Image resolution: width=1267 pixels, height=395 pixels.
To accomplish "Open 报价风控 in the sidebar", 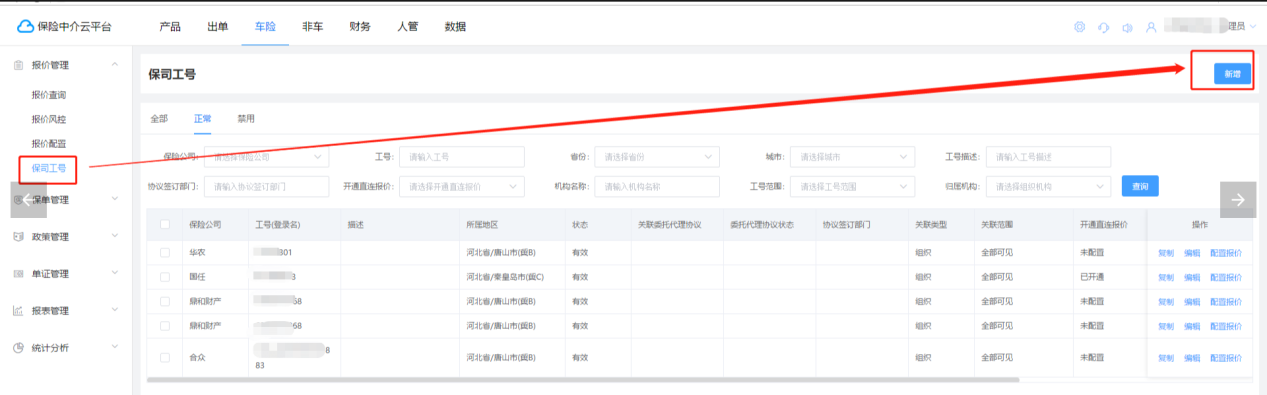I will (49, 119).
